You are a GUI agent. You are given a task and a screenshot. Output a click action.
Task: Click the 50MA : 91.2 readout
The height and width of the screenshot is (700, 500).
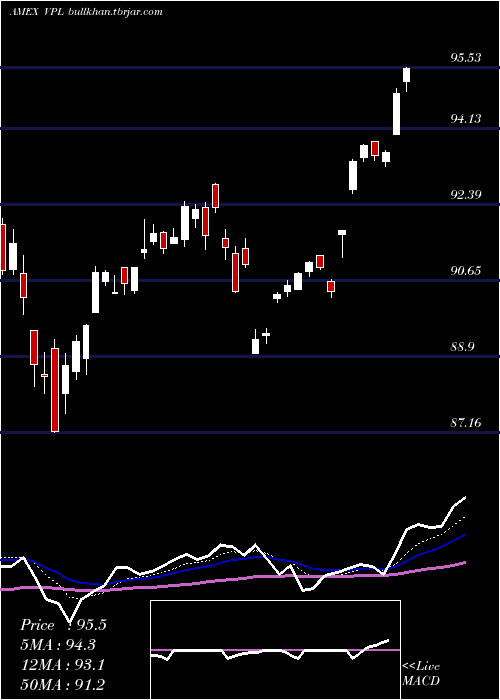click(x=62, y=685)
